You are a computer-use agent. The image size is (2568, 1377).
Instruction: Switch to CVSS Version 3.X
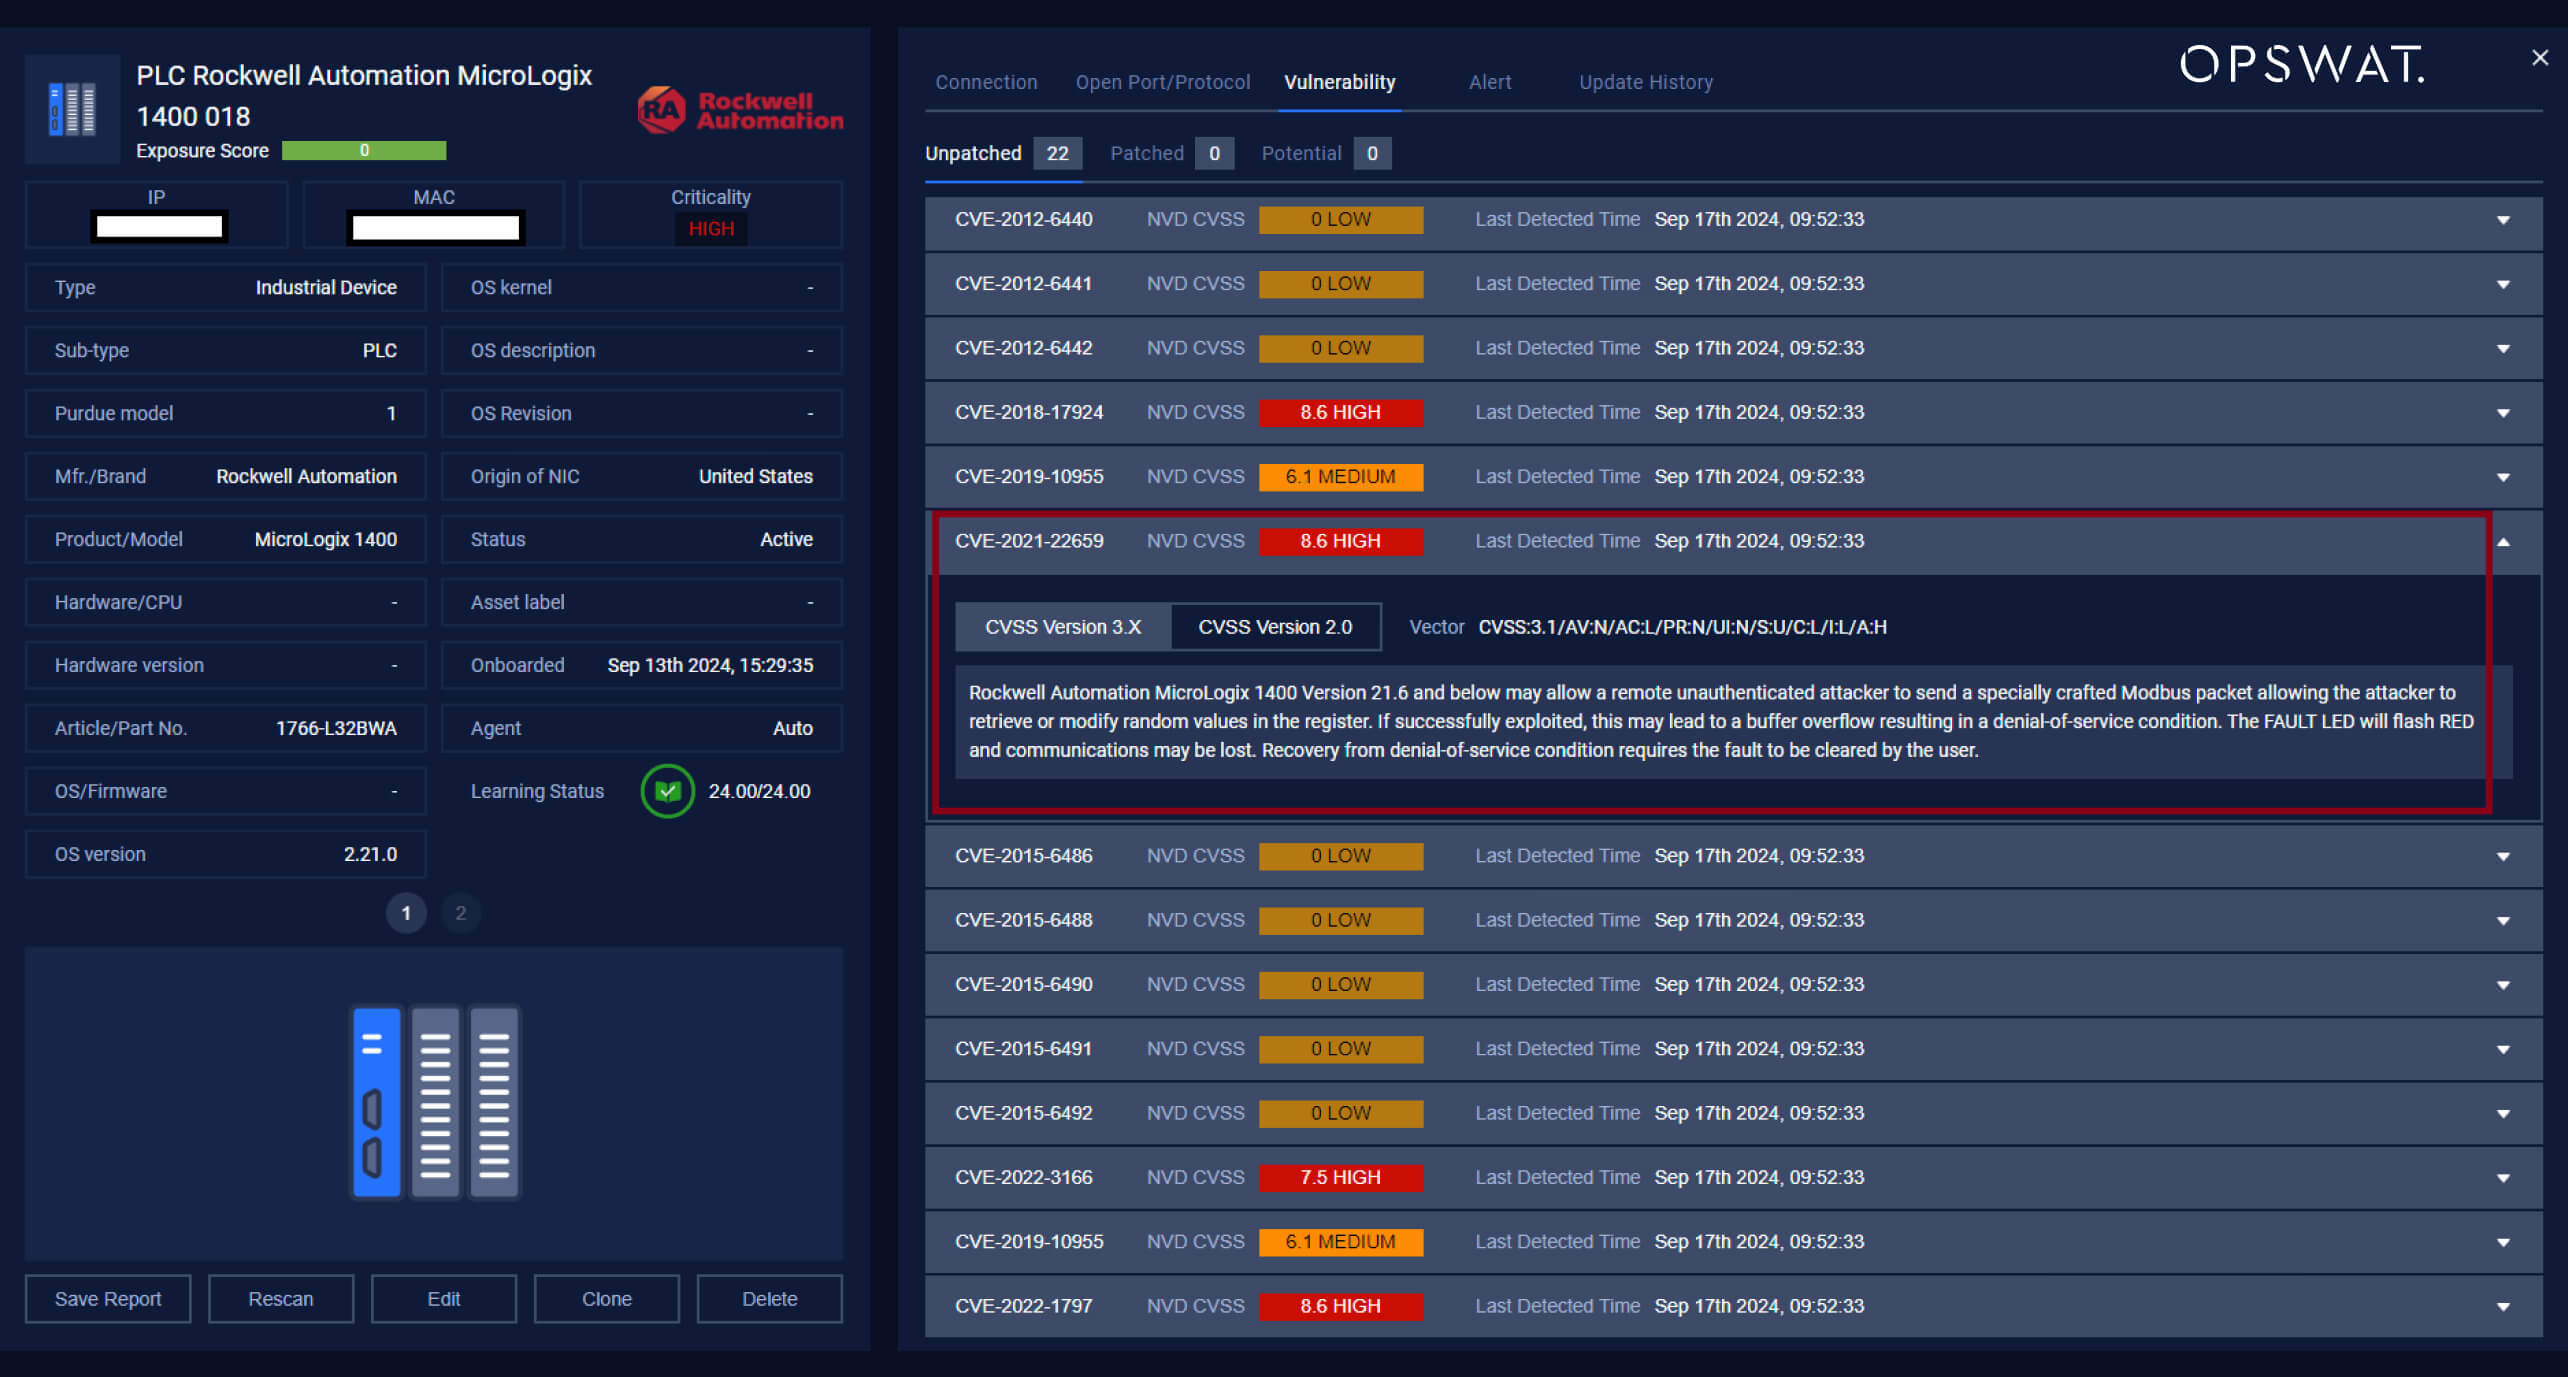coord(1062,627)
